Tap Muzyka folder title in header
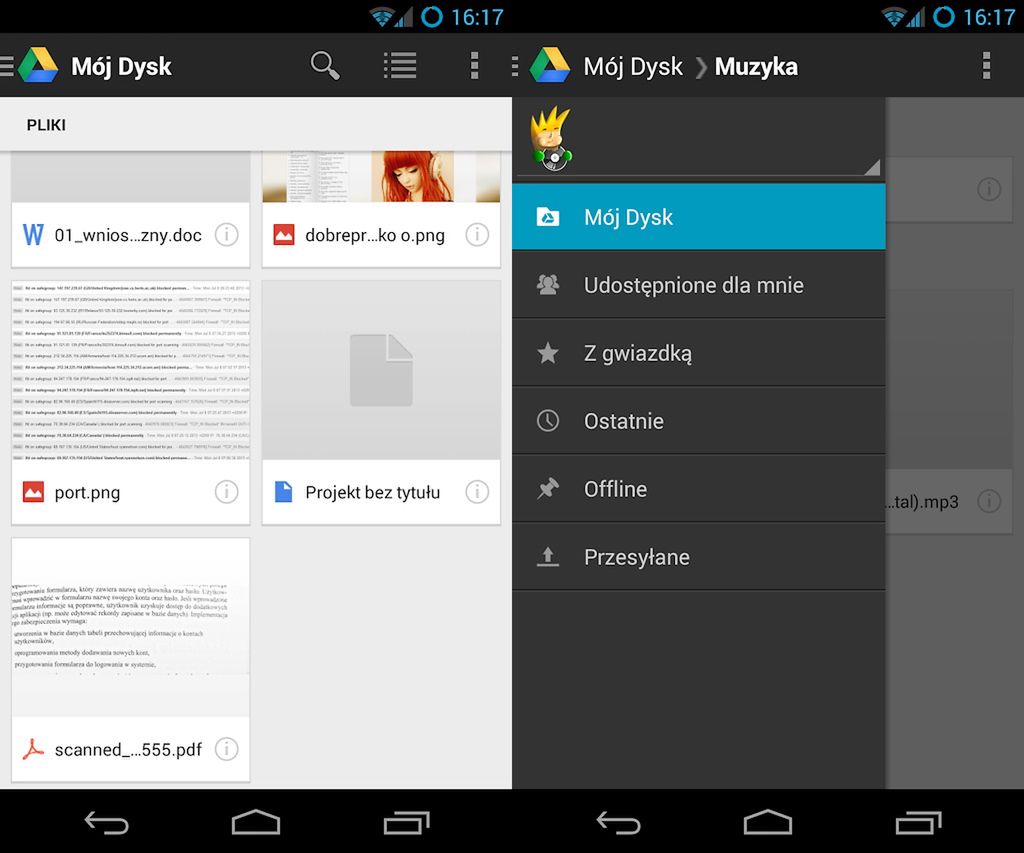The image size is (1024, 853). 756,67
